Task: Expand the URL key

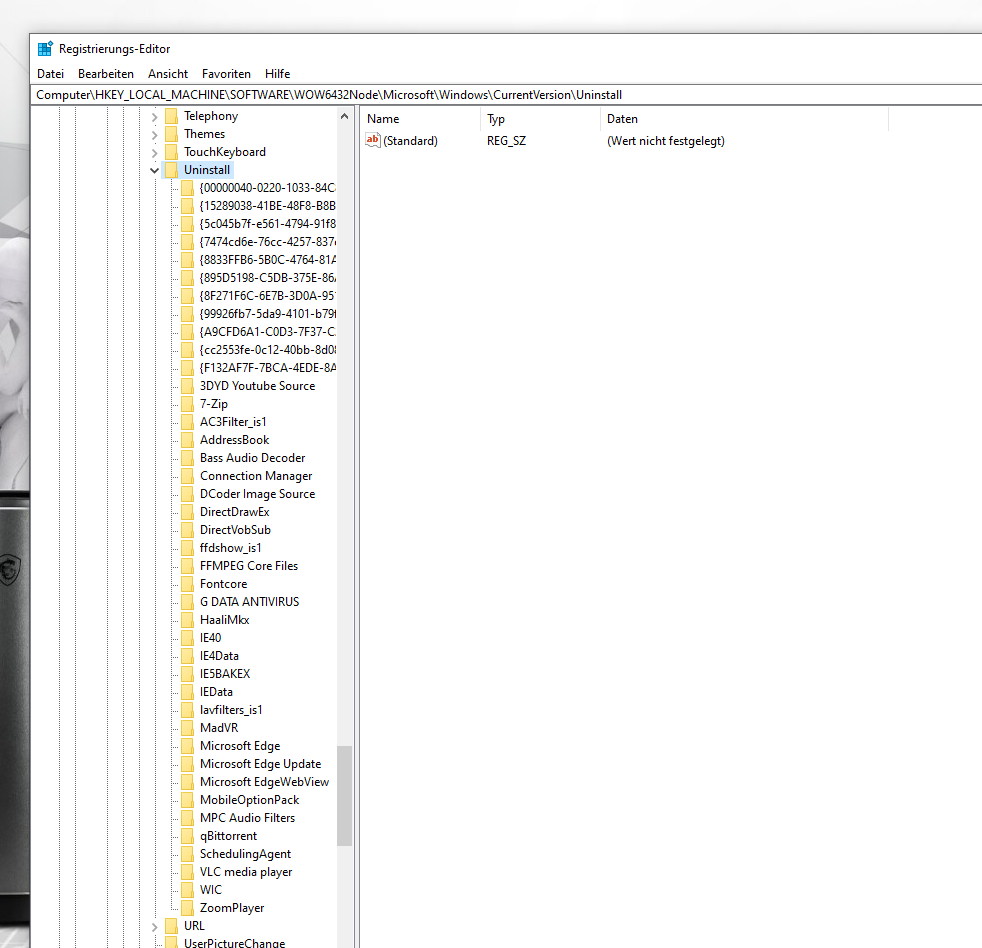Action: point(155,927)
